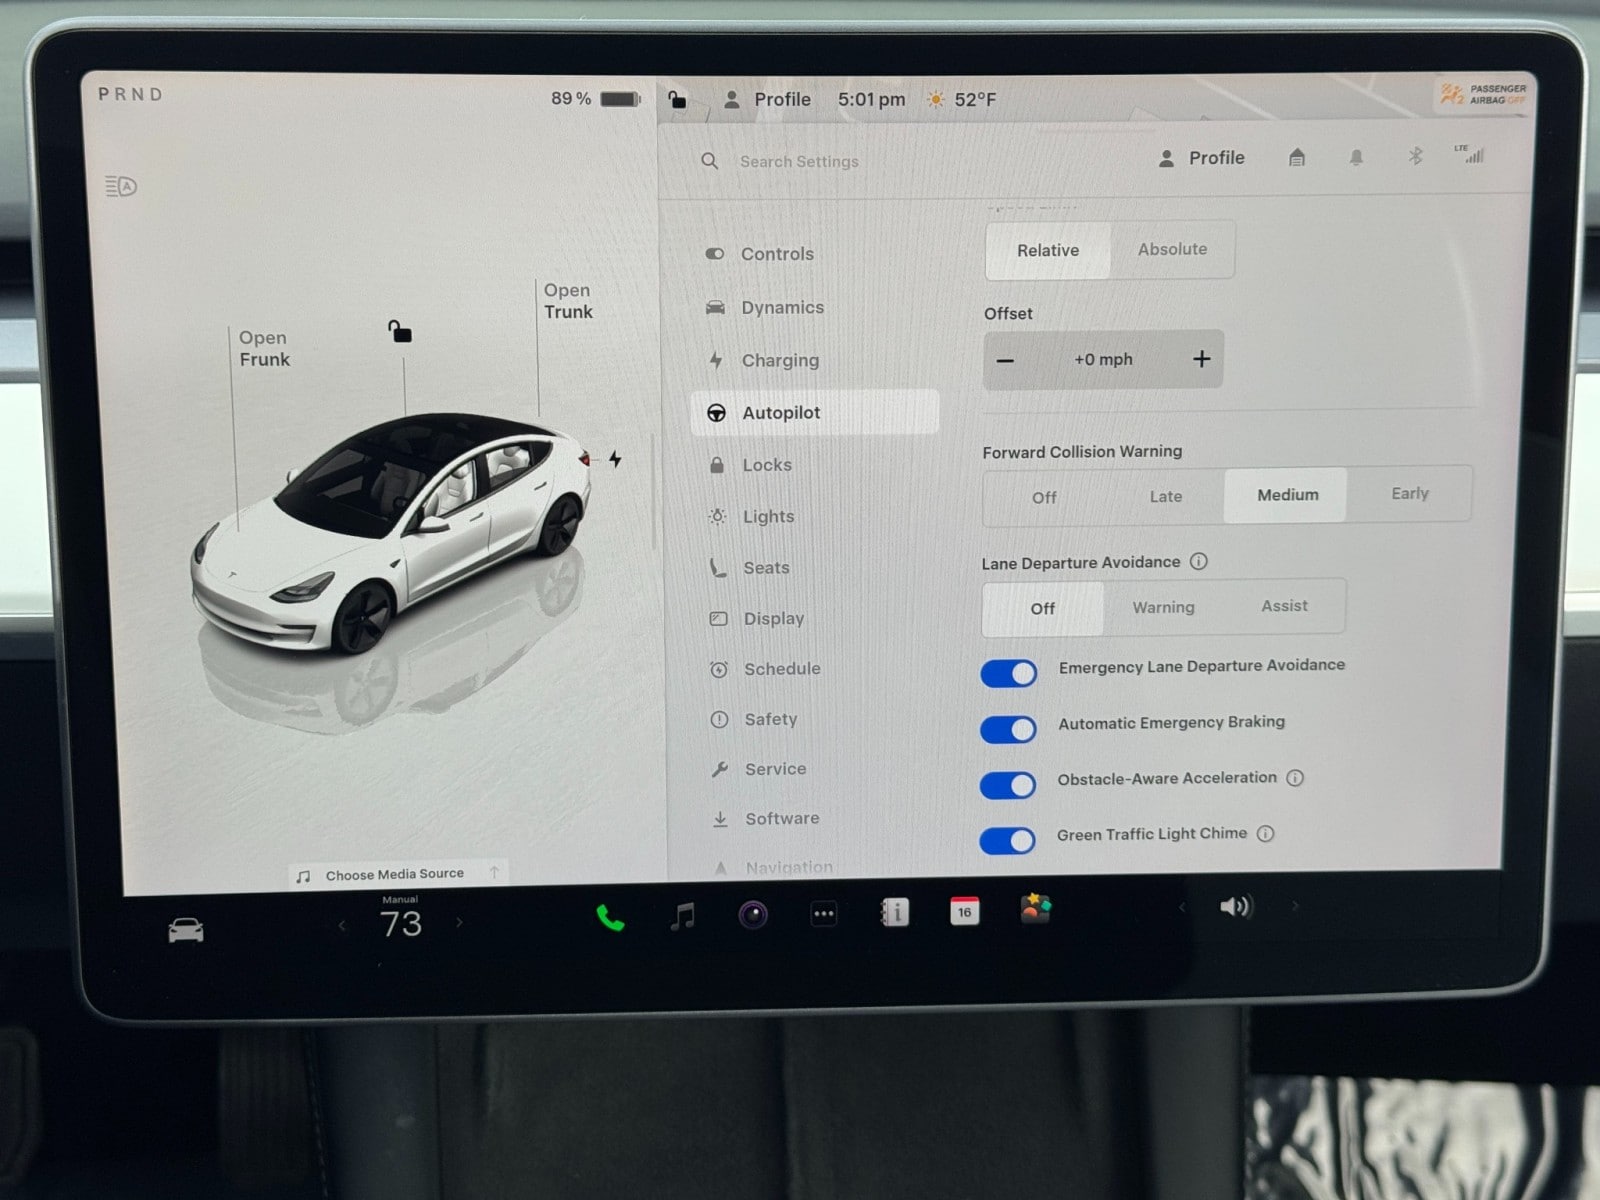Expand the Choose Media Source panel

[x=494, y=873]
